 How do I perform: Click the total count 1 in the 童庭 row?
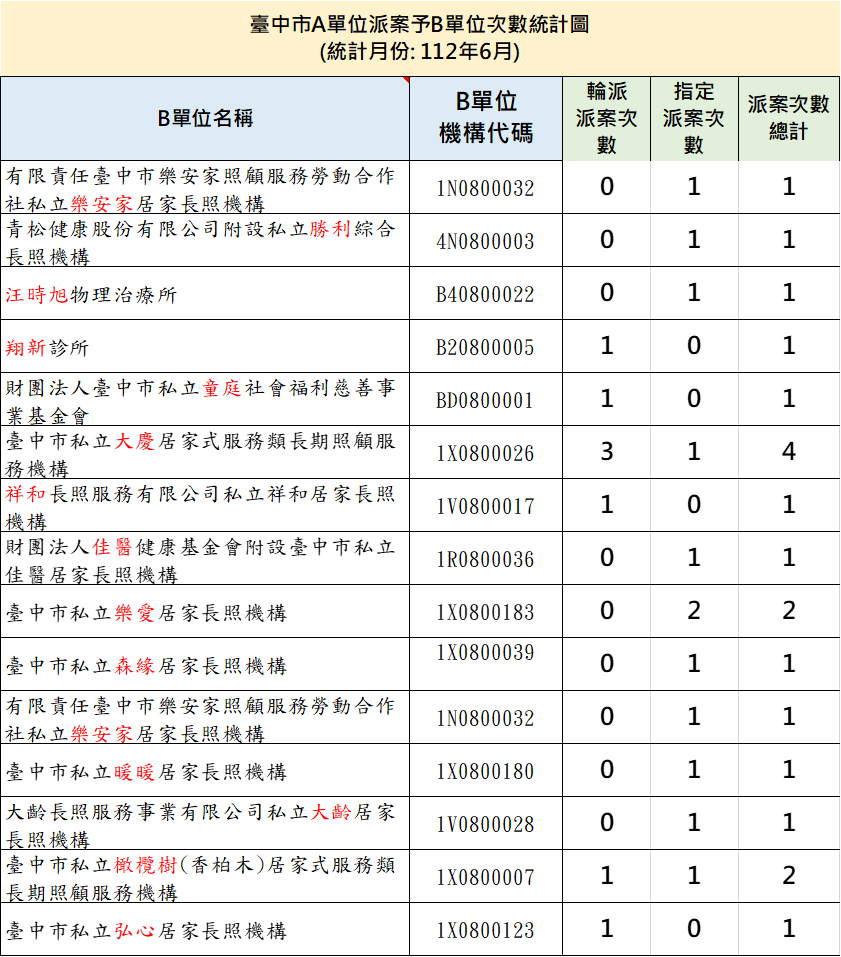(x=789, y=399)
